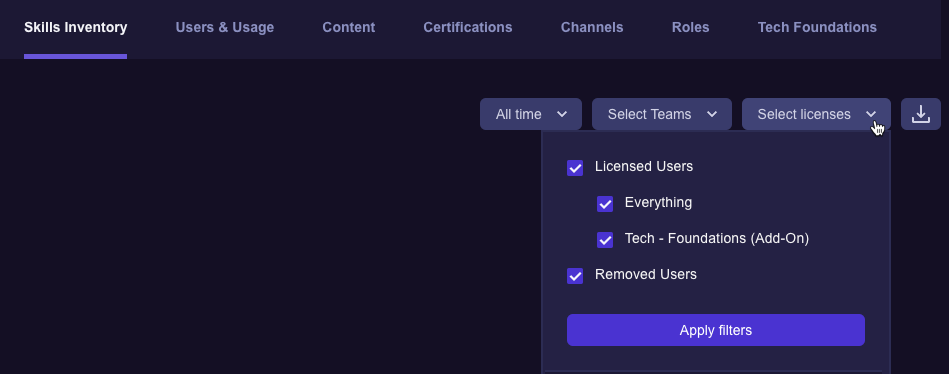This screenshot has height=374, width=949.
Task: Open the Tech Foundations tab
Action: tap(817, 27)
